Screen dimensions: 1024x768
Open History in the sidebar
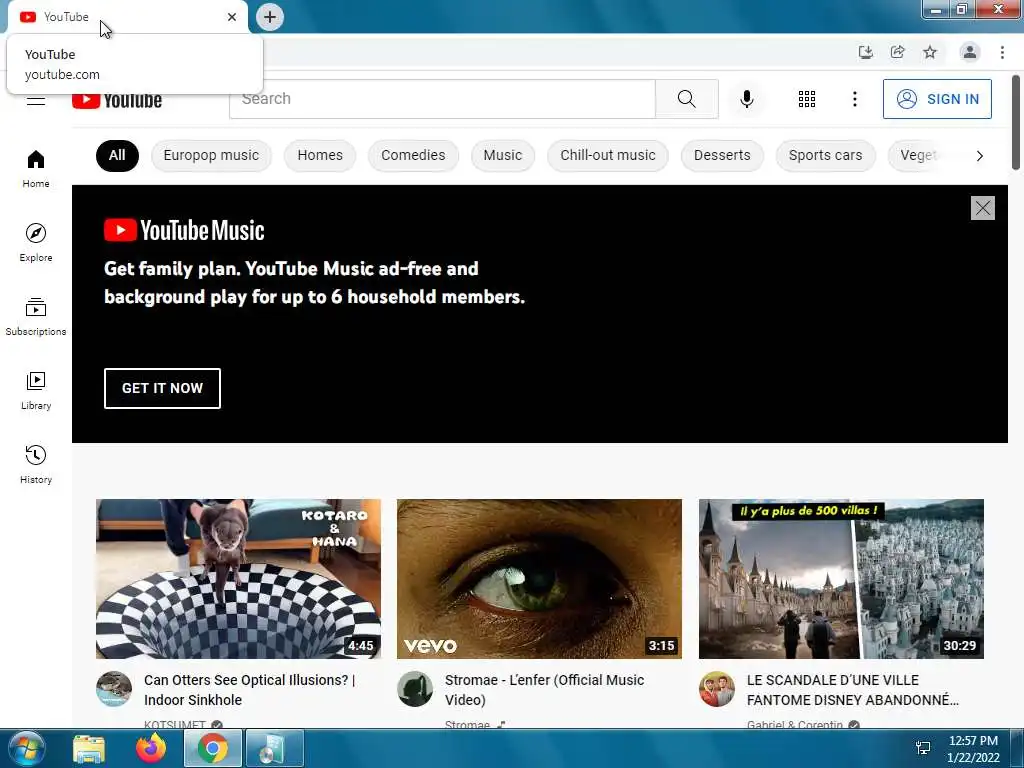tap(36, 464)
